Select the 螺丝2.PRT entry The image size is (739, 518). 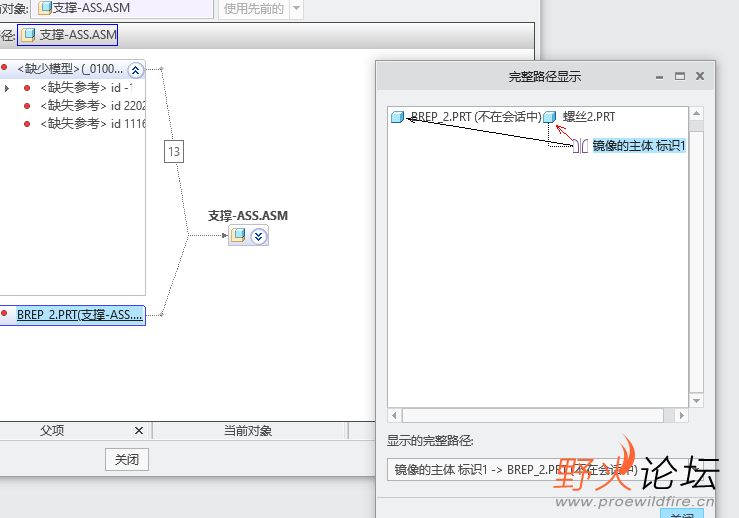(589, 116)
